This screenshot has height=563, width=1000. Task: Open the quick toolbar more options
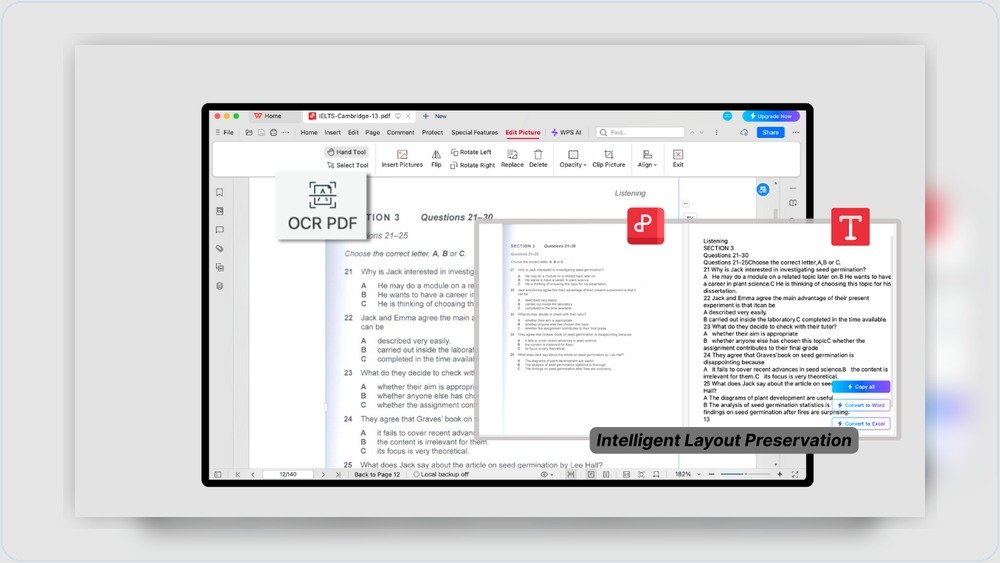[x=286, y=133]
